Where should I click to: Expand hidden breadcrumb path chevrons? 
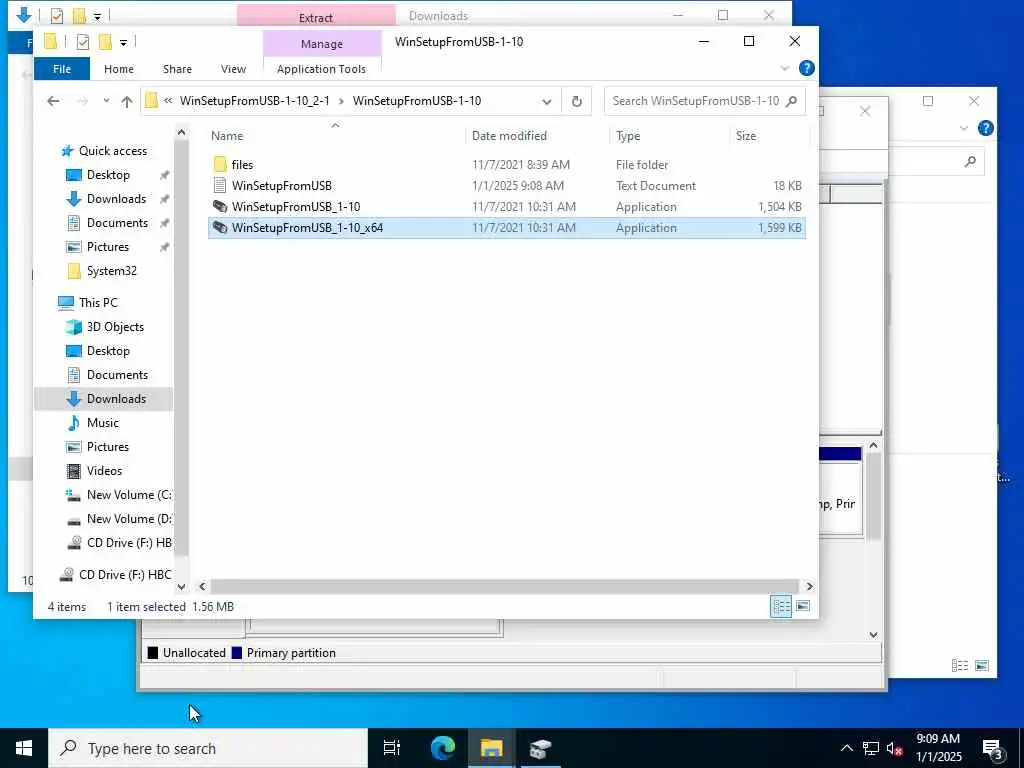[168, 101]
